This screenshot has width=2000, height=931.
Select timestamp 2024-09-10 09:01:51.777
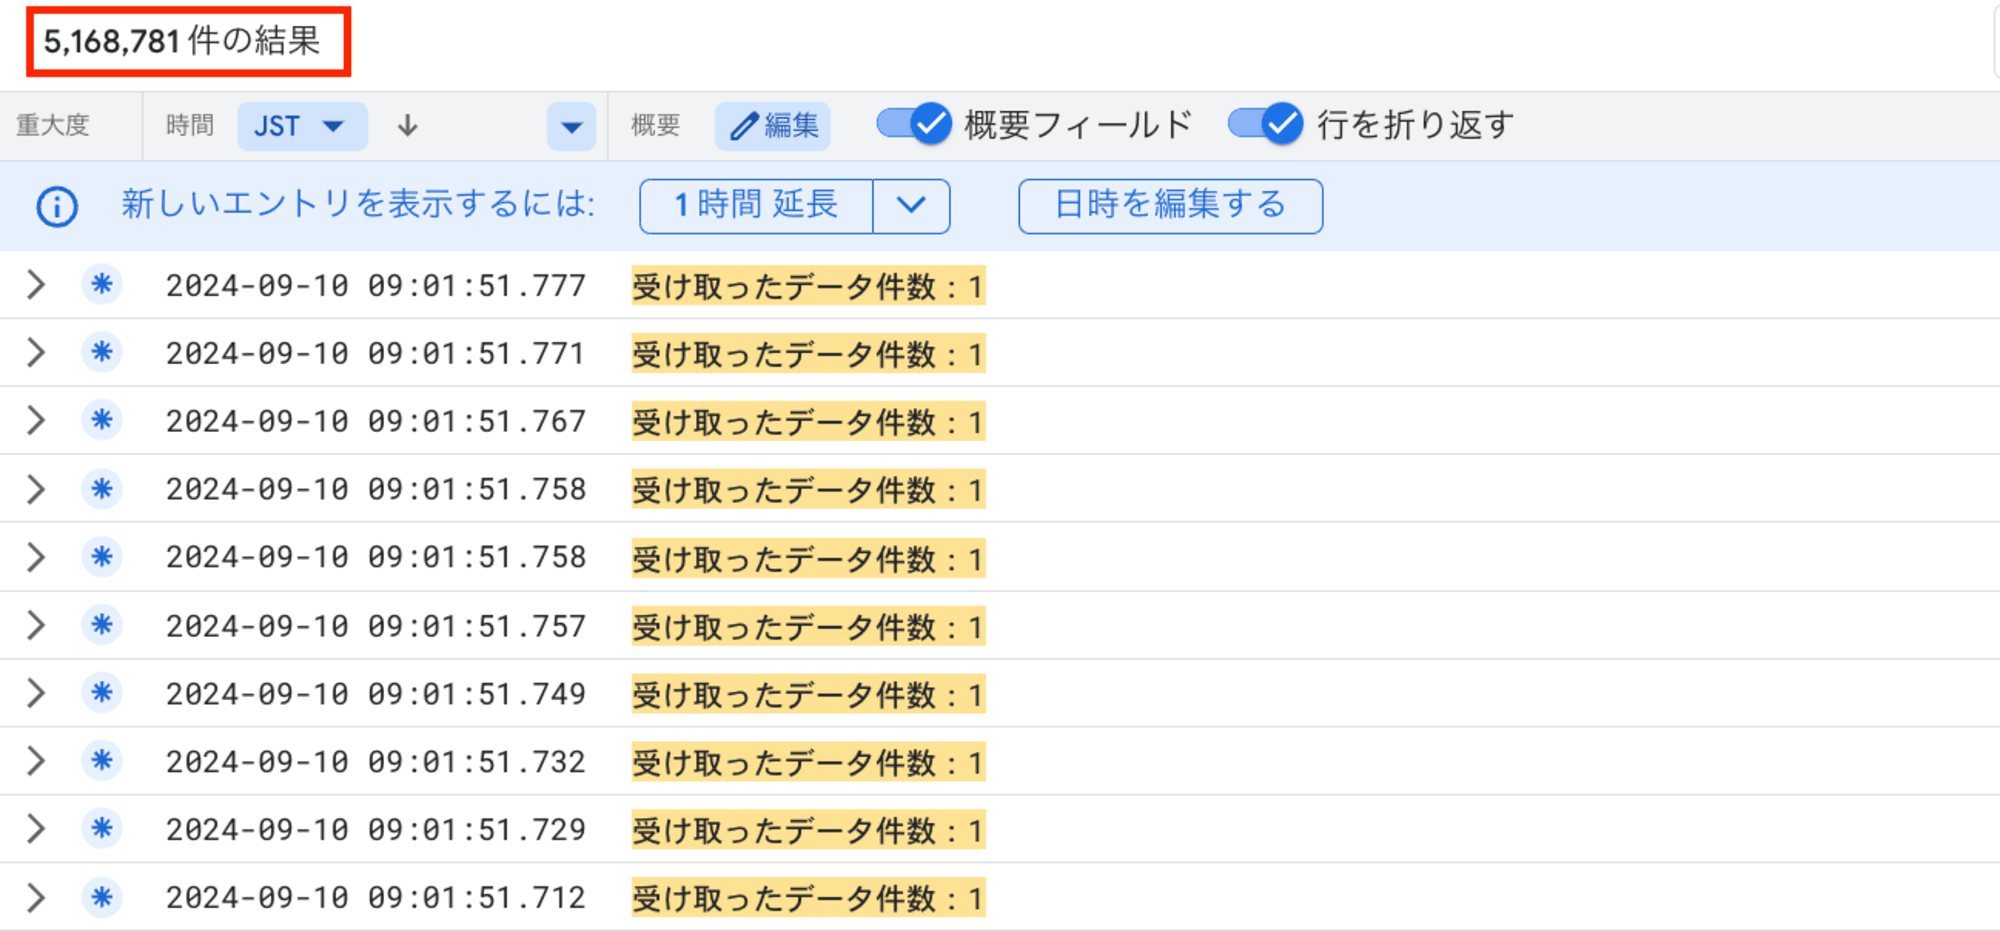(376, 286)
